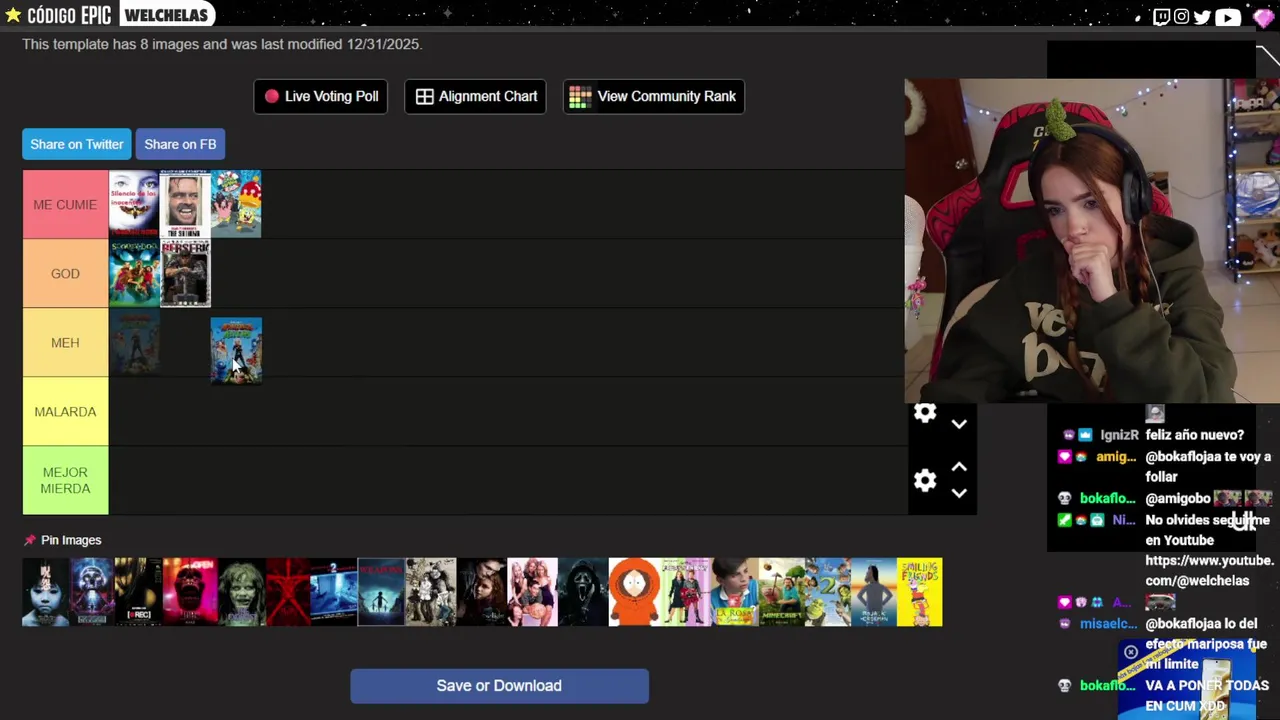
Task: Pick the Freaky Friday poster
Action: tap(686, 592)
